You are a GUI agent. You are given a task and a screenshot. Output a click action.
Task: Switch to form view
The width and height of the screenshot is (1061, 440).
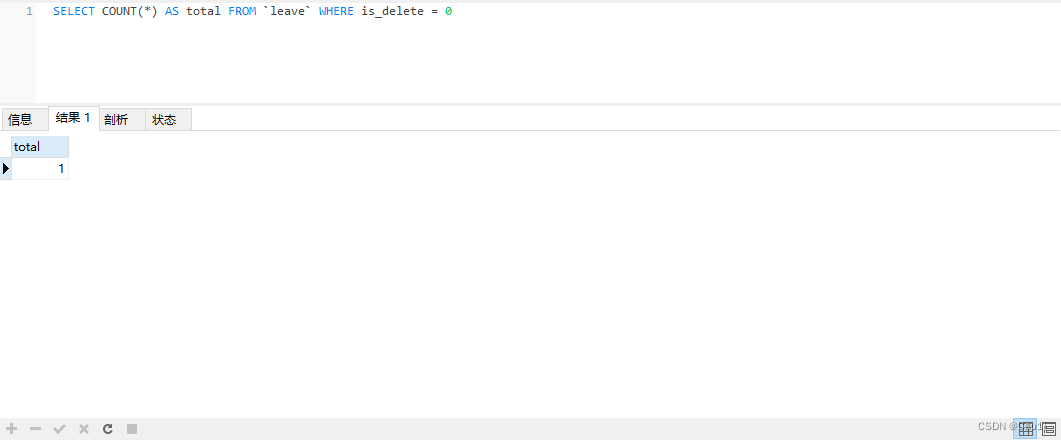click(1049, 428)
